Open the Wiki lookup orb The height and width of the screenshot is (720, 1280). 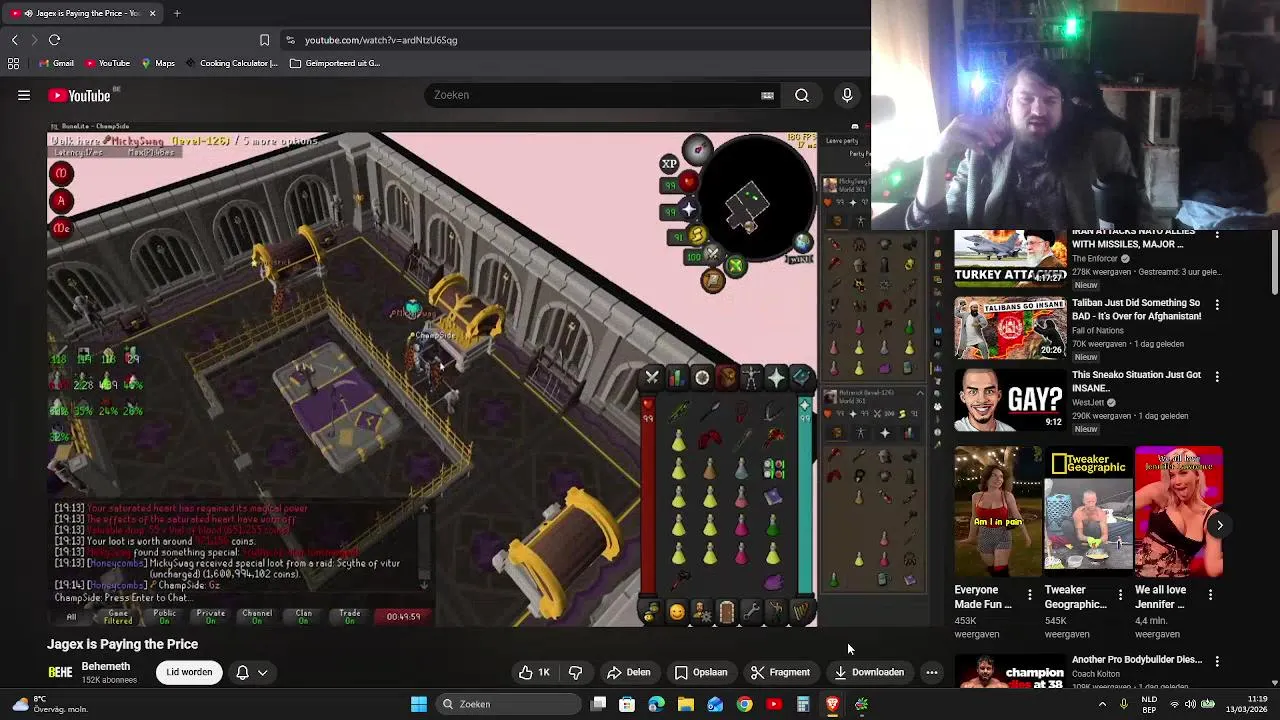(x=802, y=245)
